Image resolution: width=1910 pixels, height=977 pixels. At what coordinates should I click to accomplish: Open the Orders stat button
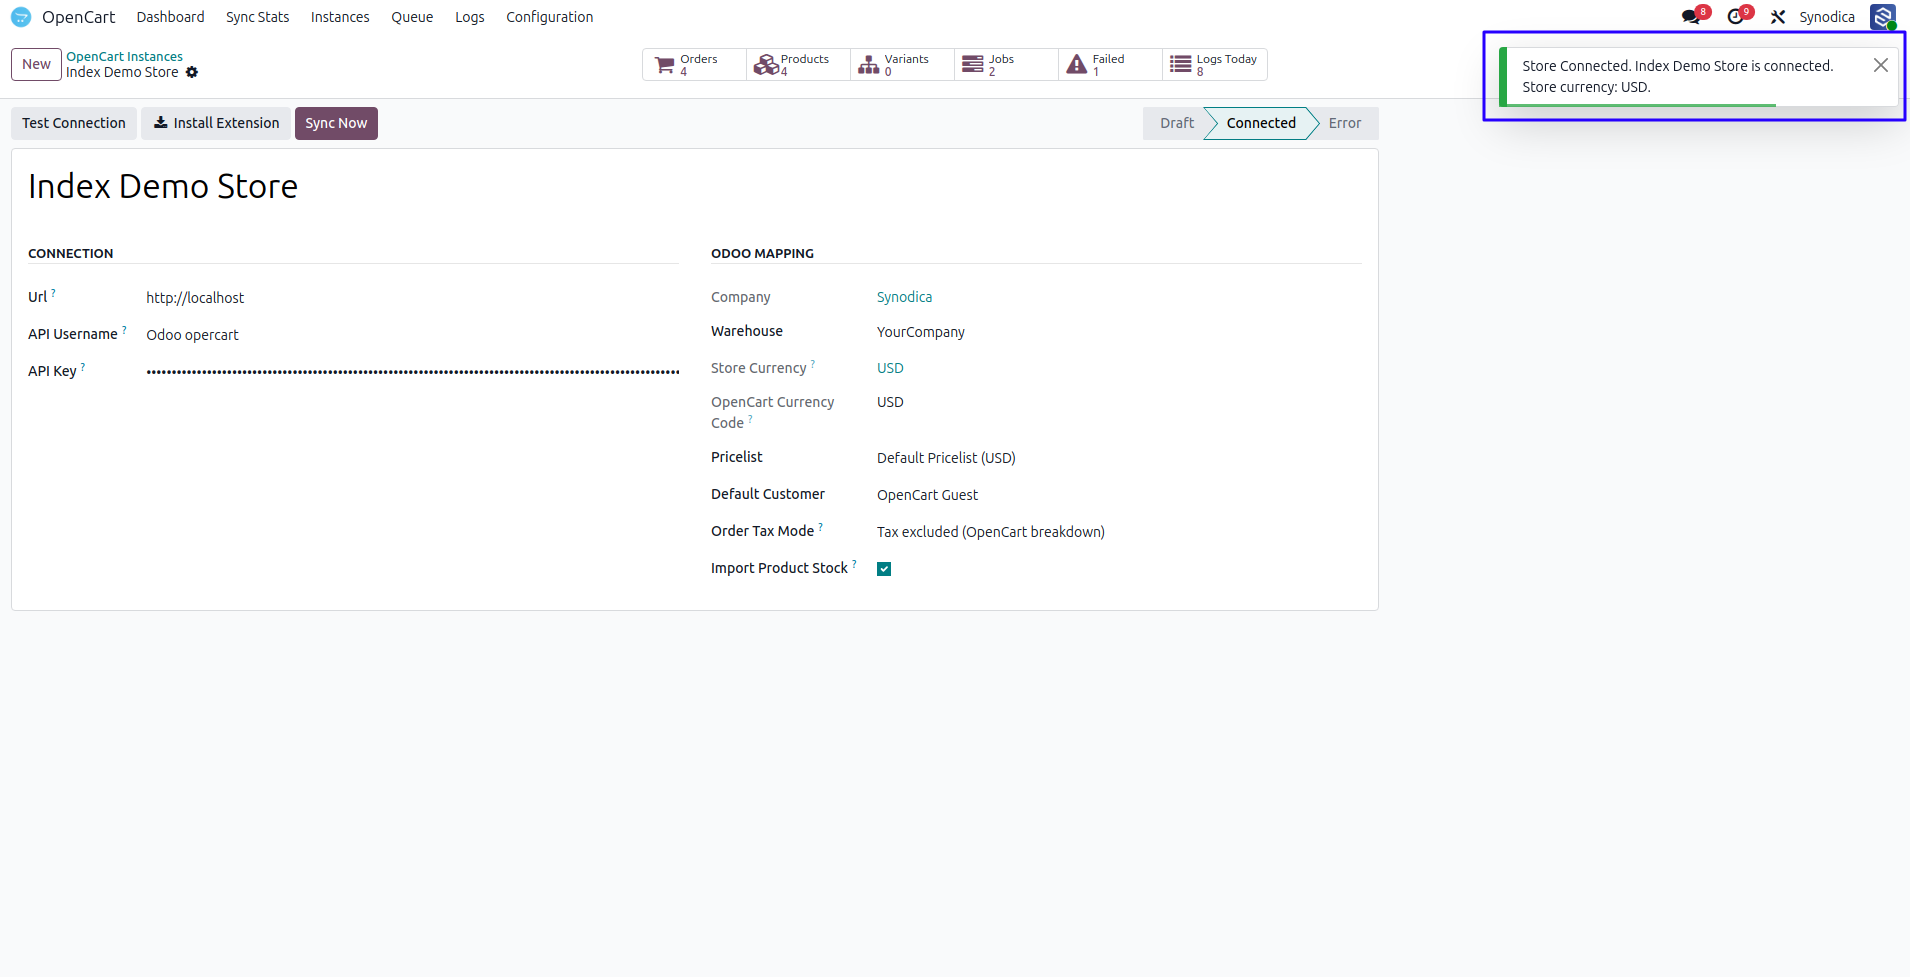[694, 64]
